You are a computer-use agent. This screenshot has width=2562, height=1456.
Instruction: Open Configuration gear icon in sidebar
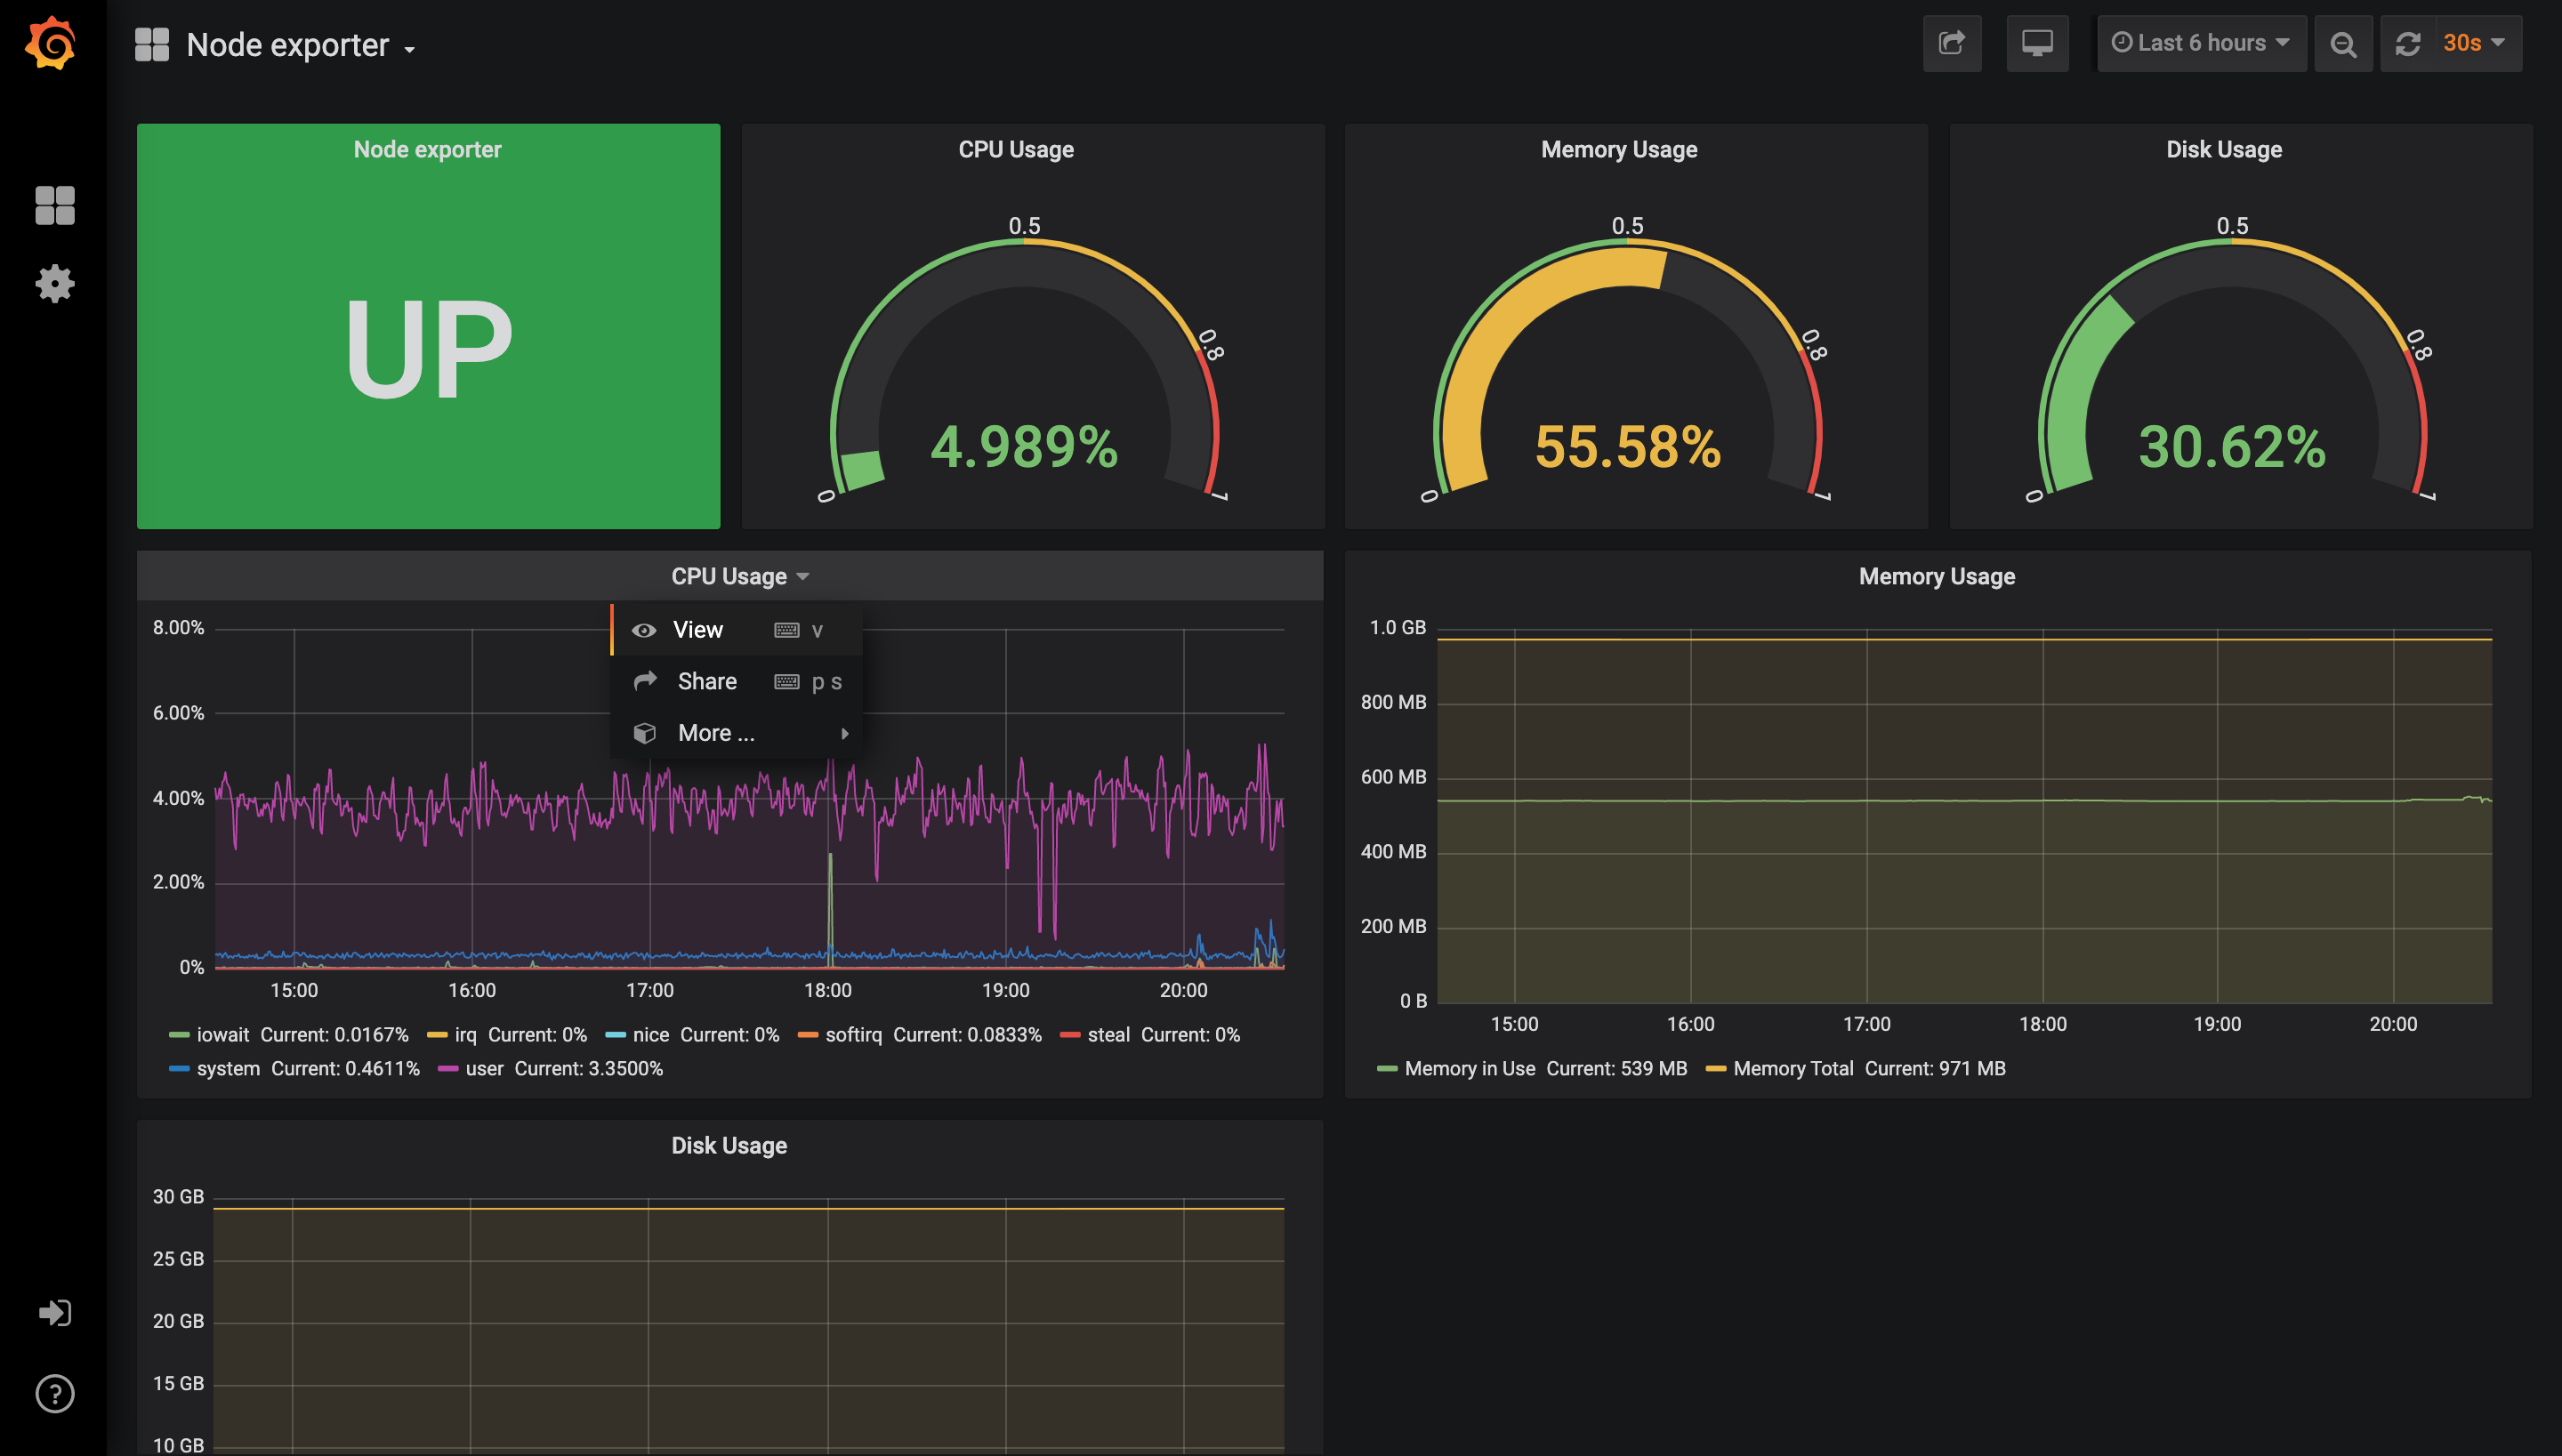coord(55,284)
